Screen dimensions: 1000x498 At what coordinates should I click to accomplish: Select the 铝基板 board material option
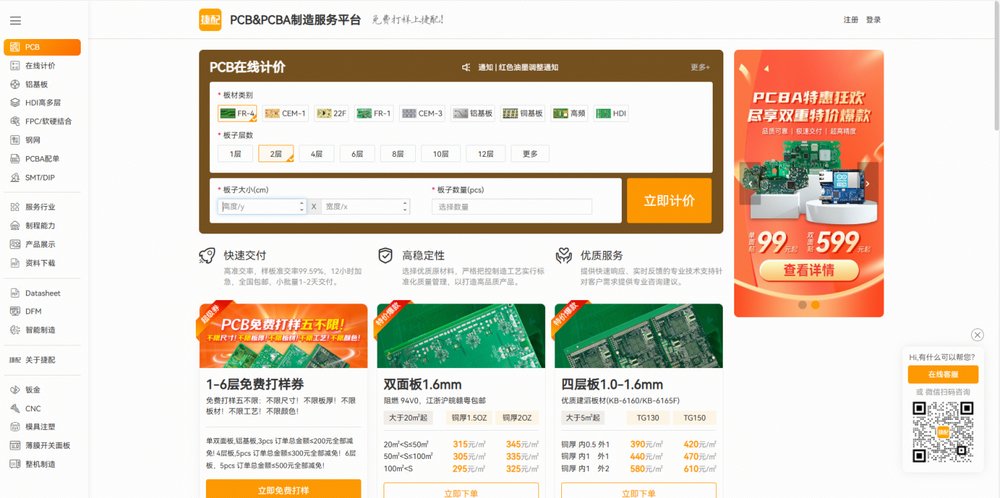pyautogui.click(x=473, y=113)
